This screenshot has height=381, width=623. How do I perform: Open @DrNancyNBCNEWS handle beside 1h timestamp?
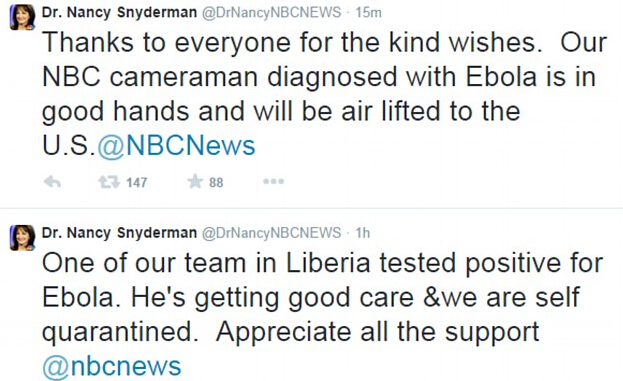click(271, 233)
